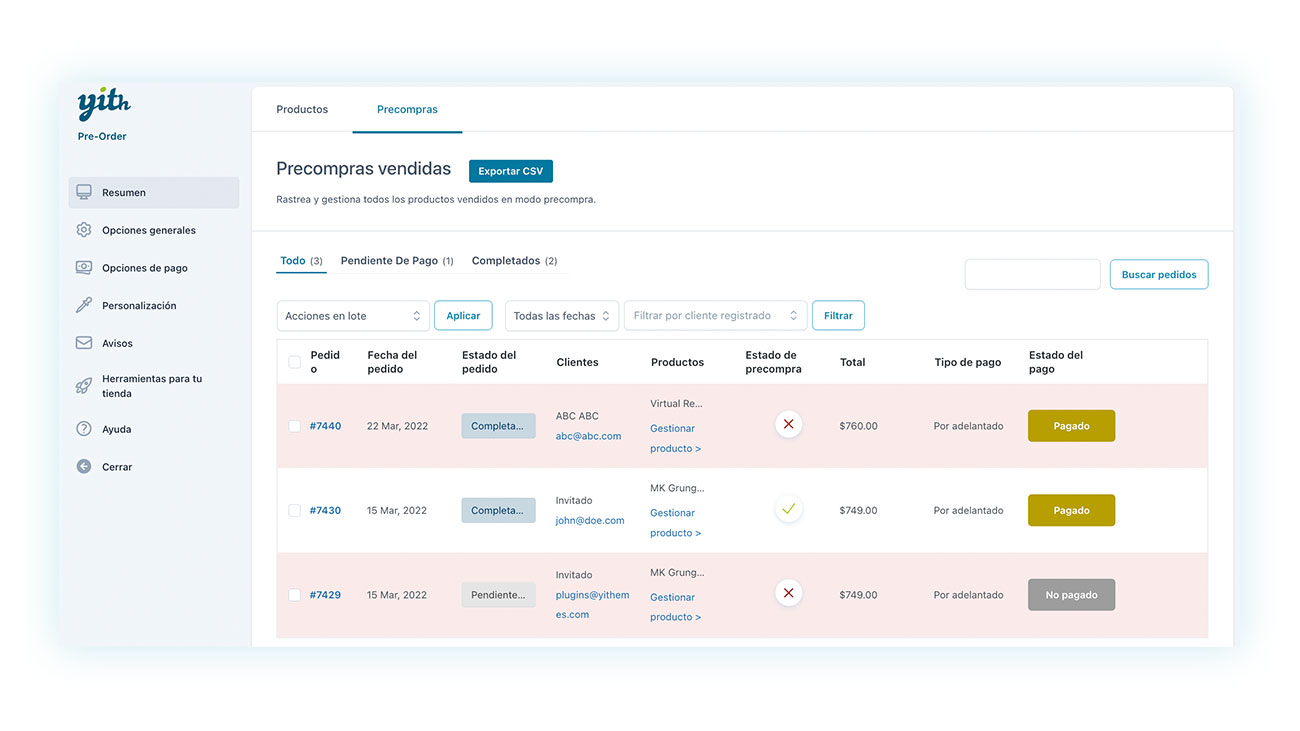Open Filtrar por cliente registrado dropdown
1300x731 pixels.
pyautogui.click(x=715, y=316)
